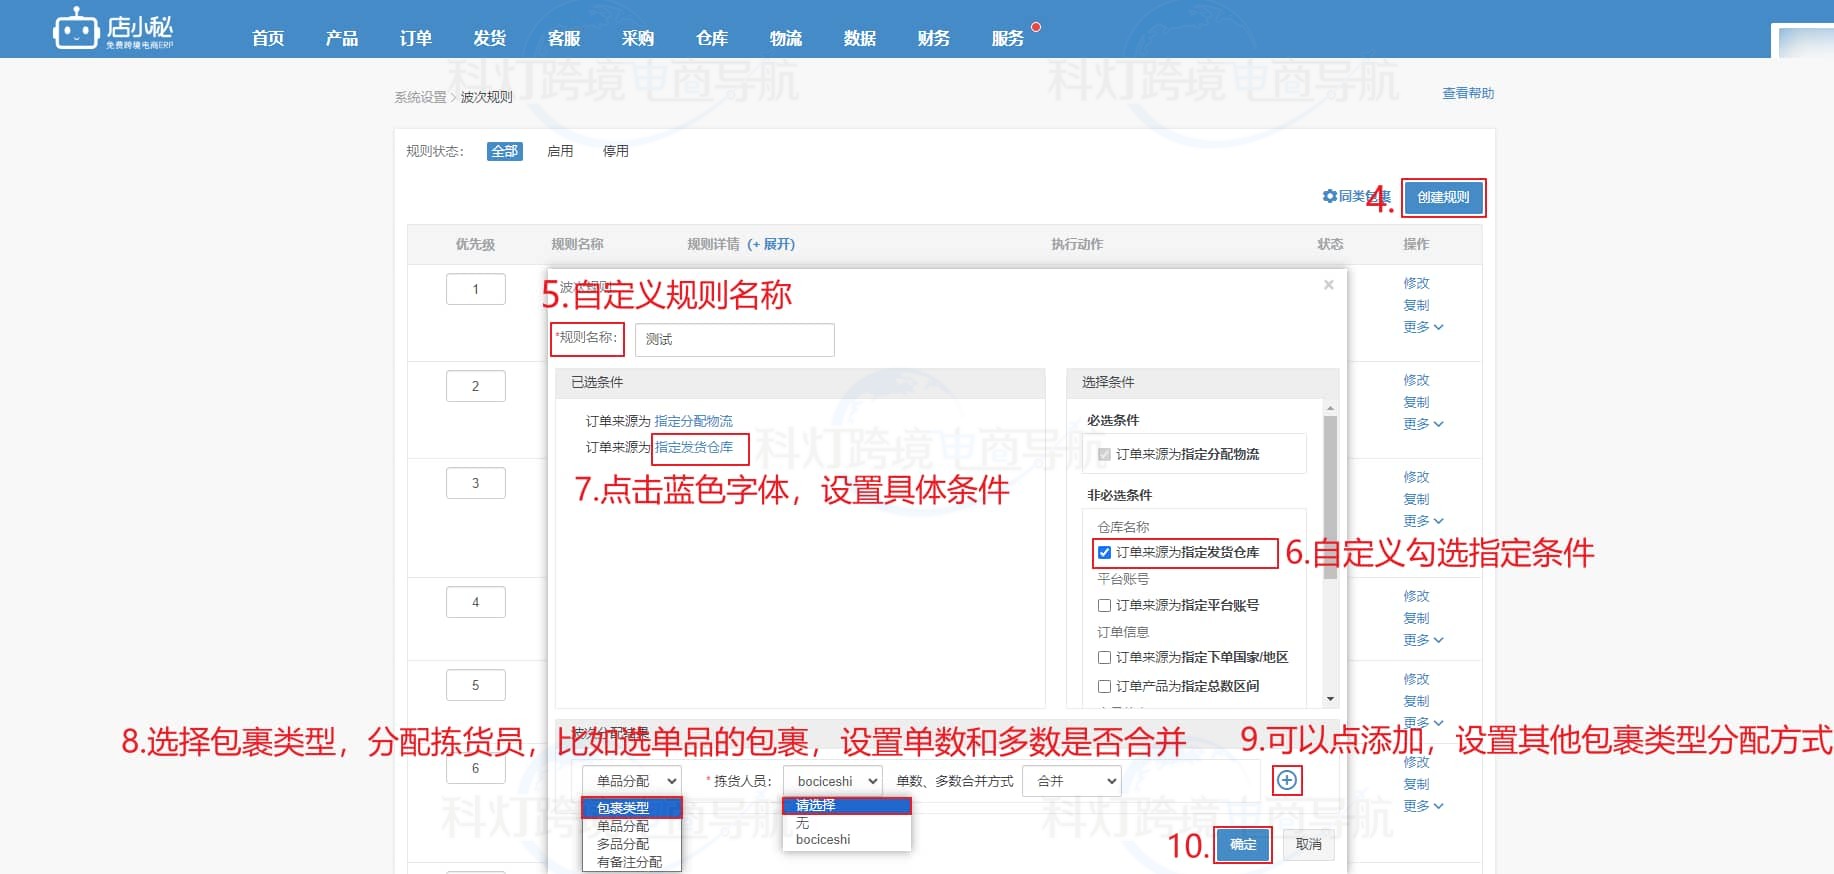1834x874 pixels.
Task: Confirm the rule with 确定 button
Action: pyautogui.click(x=1242, y=845)
